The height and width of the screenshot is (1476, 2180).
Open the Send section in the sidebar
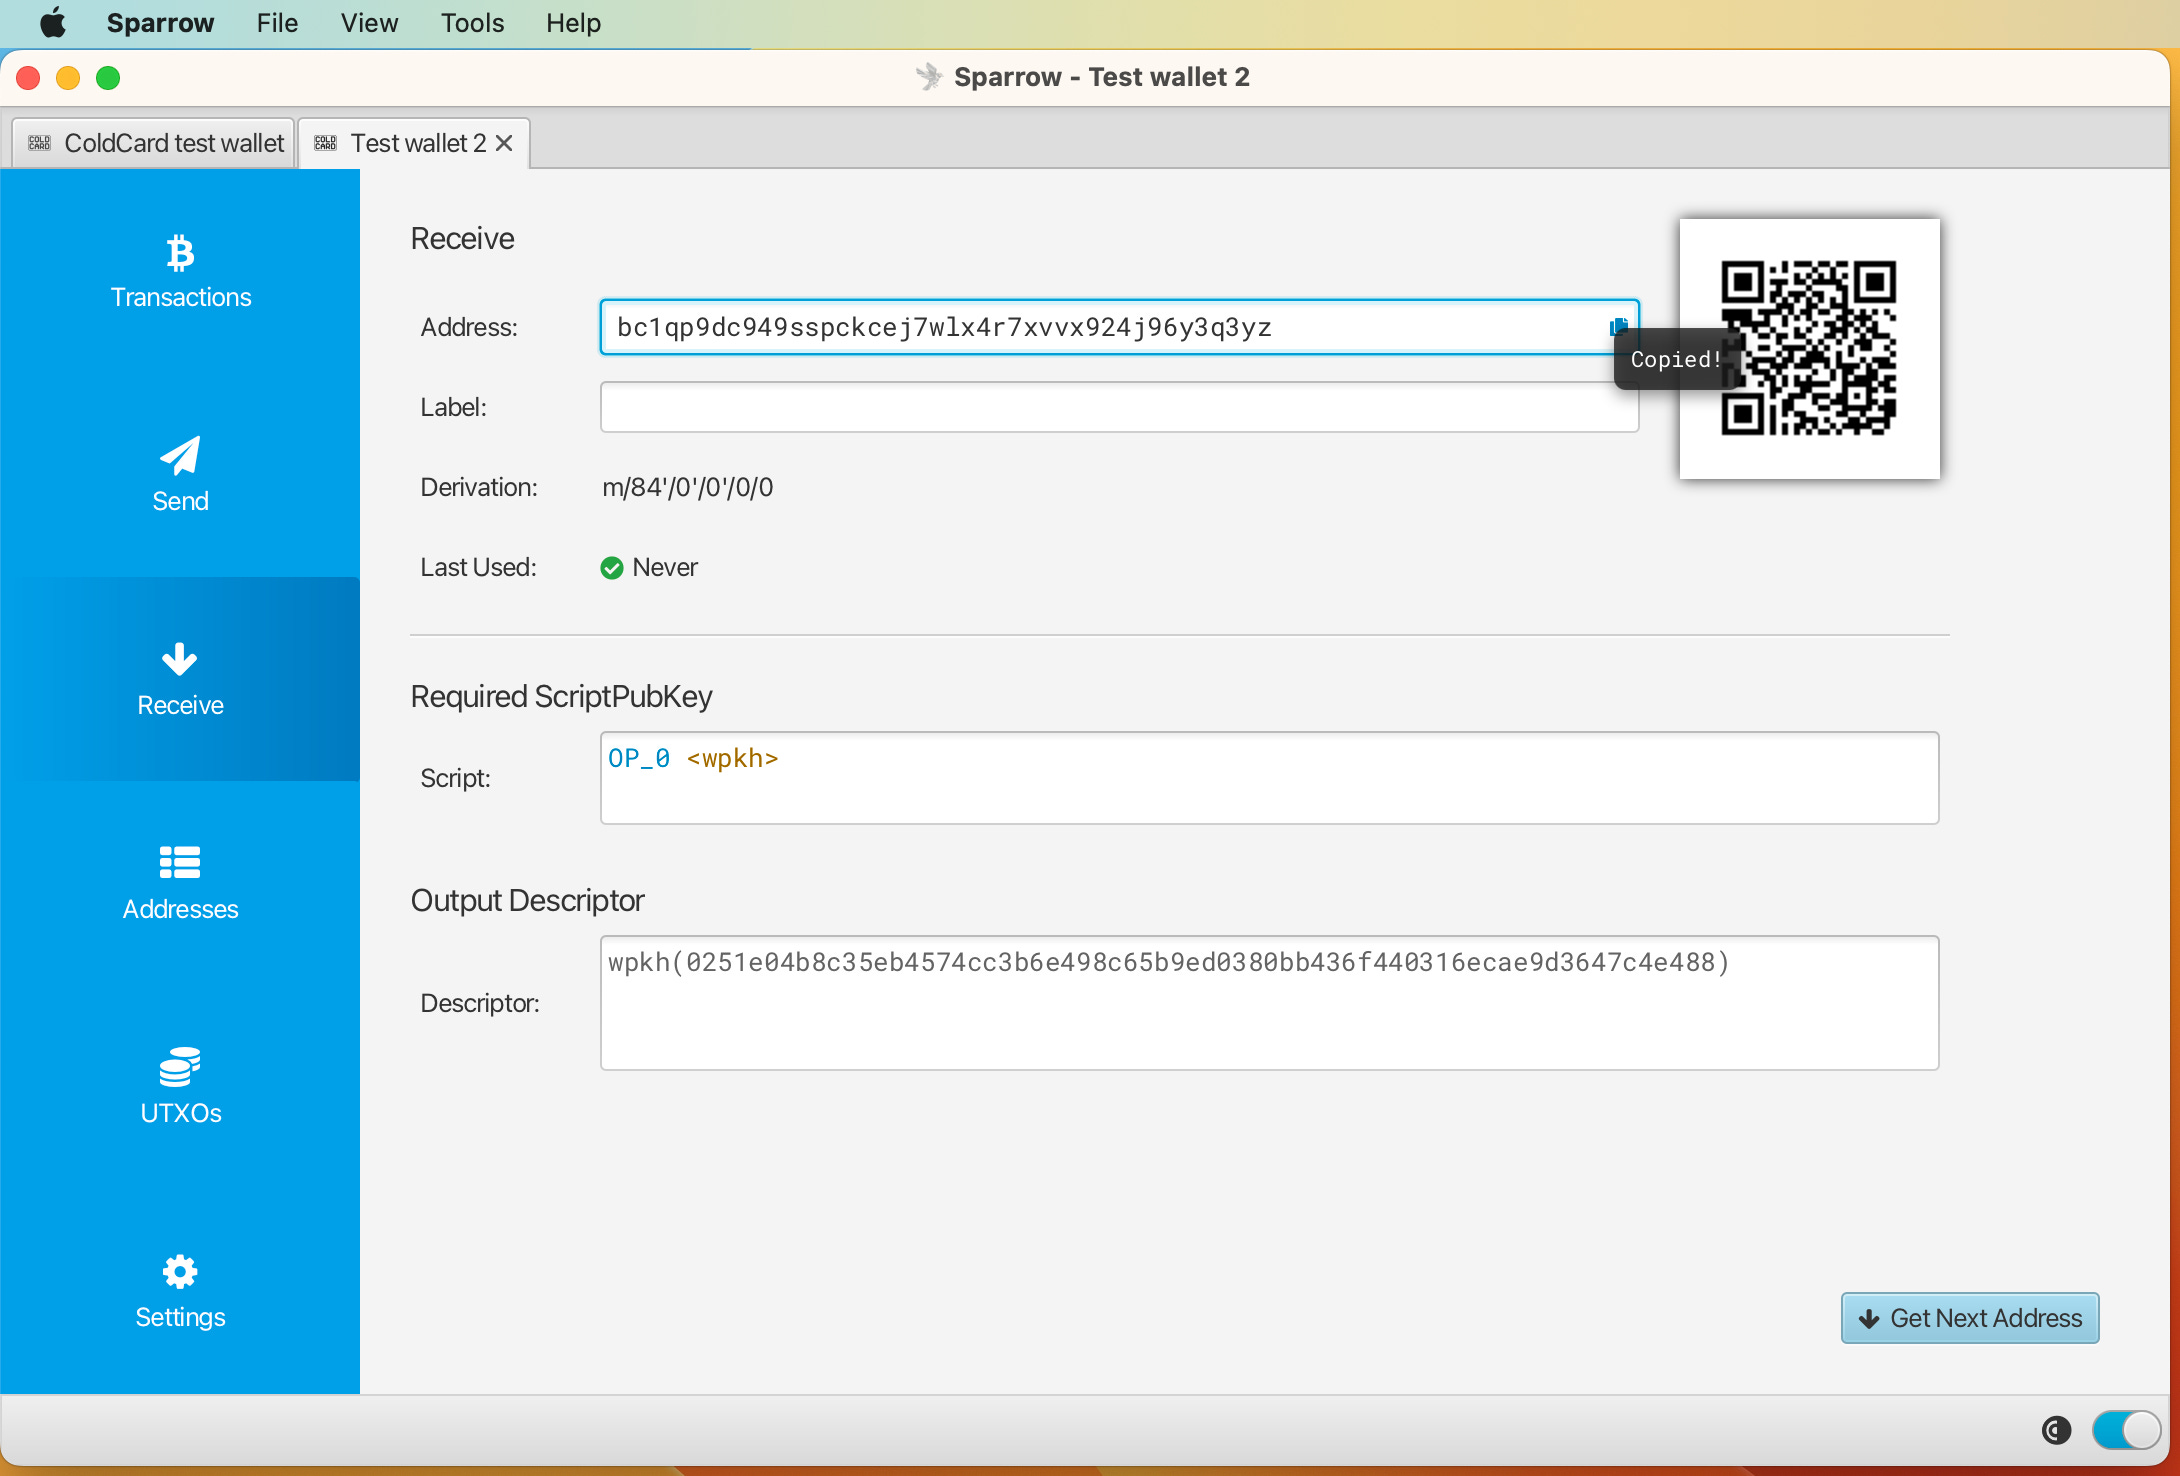pyautogui.click(x=180, y=476)
